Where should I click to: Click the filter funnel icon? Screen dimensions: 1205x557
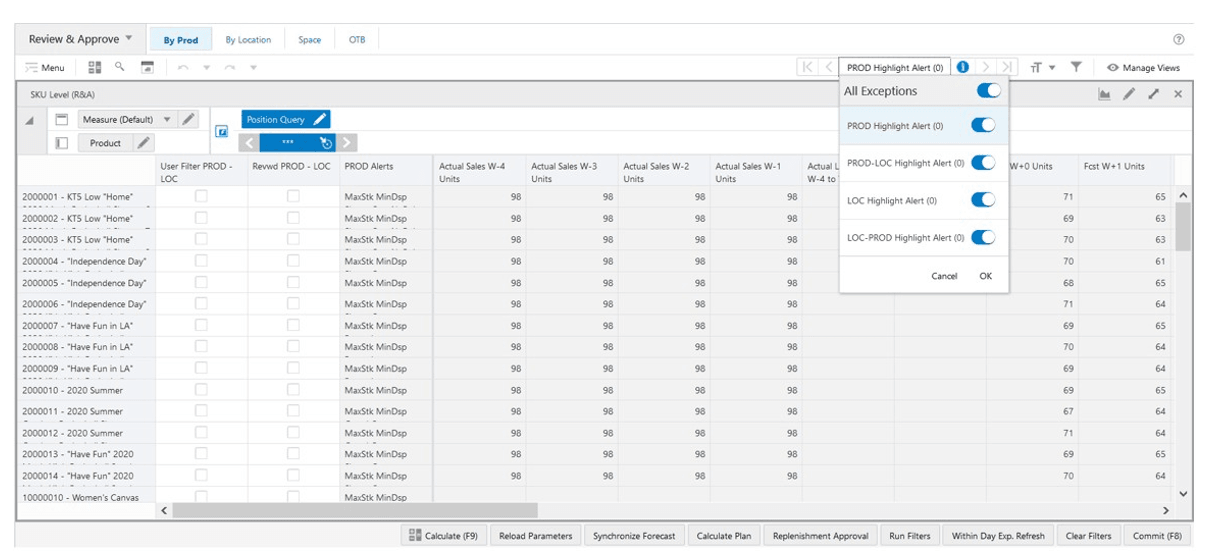pyautogui.click(x=1076, y=67)
